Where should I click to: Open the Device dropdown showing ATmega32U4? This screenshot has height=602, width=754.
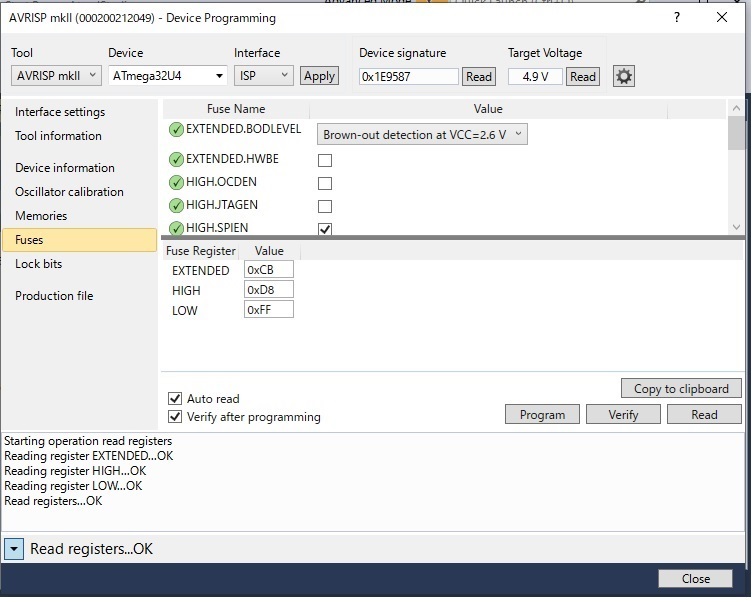coord(168,76)
